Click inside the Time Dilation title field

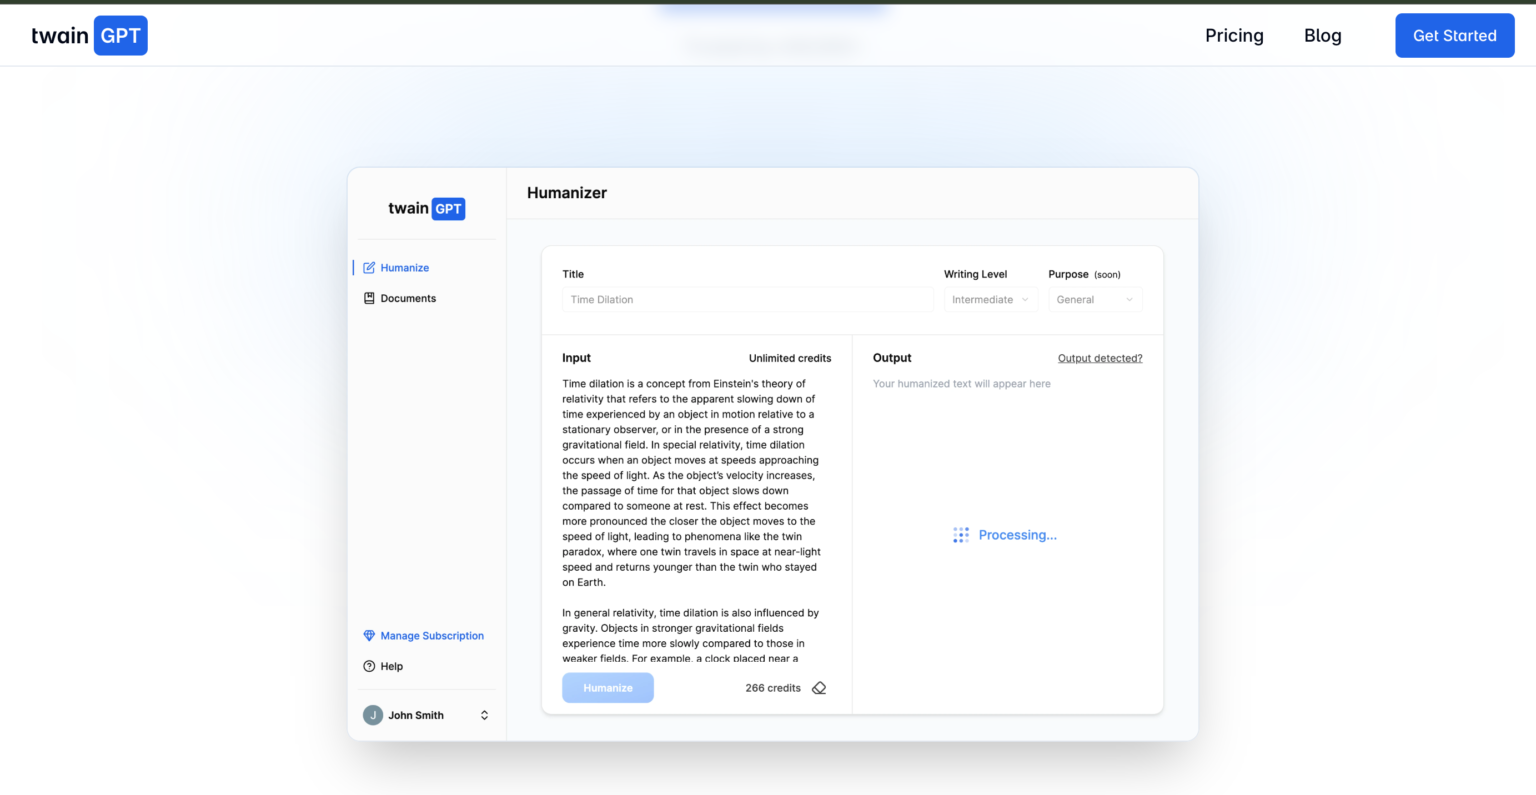click(x=747, y=299)
